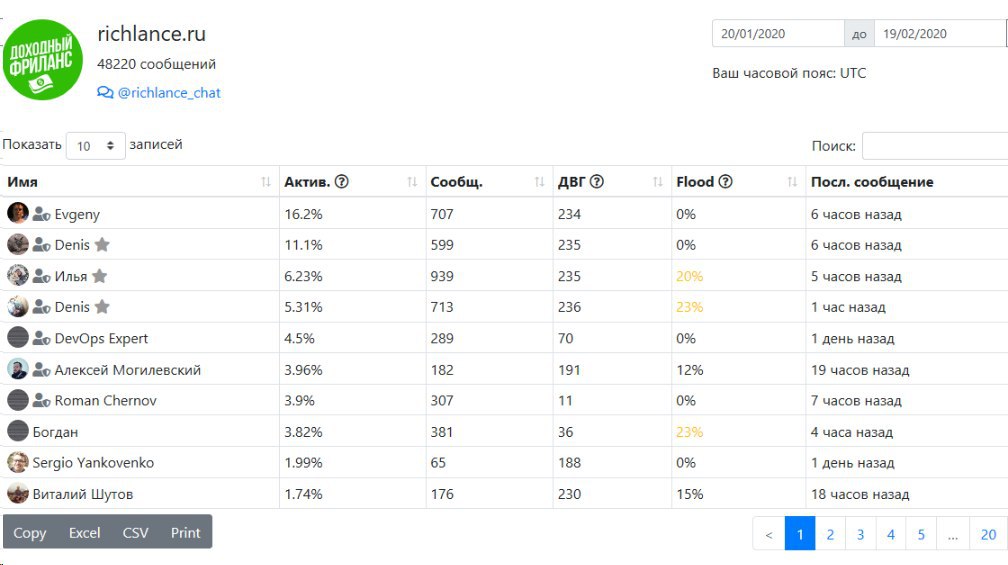Screen dimensions: 1008x565
Task: Open the Flood column help icon
Action: tap(725, 182)
